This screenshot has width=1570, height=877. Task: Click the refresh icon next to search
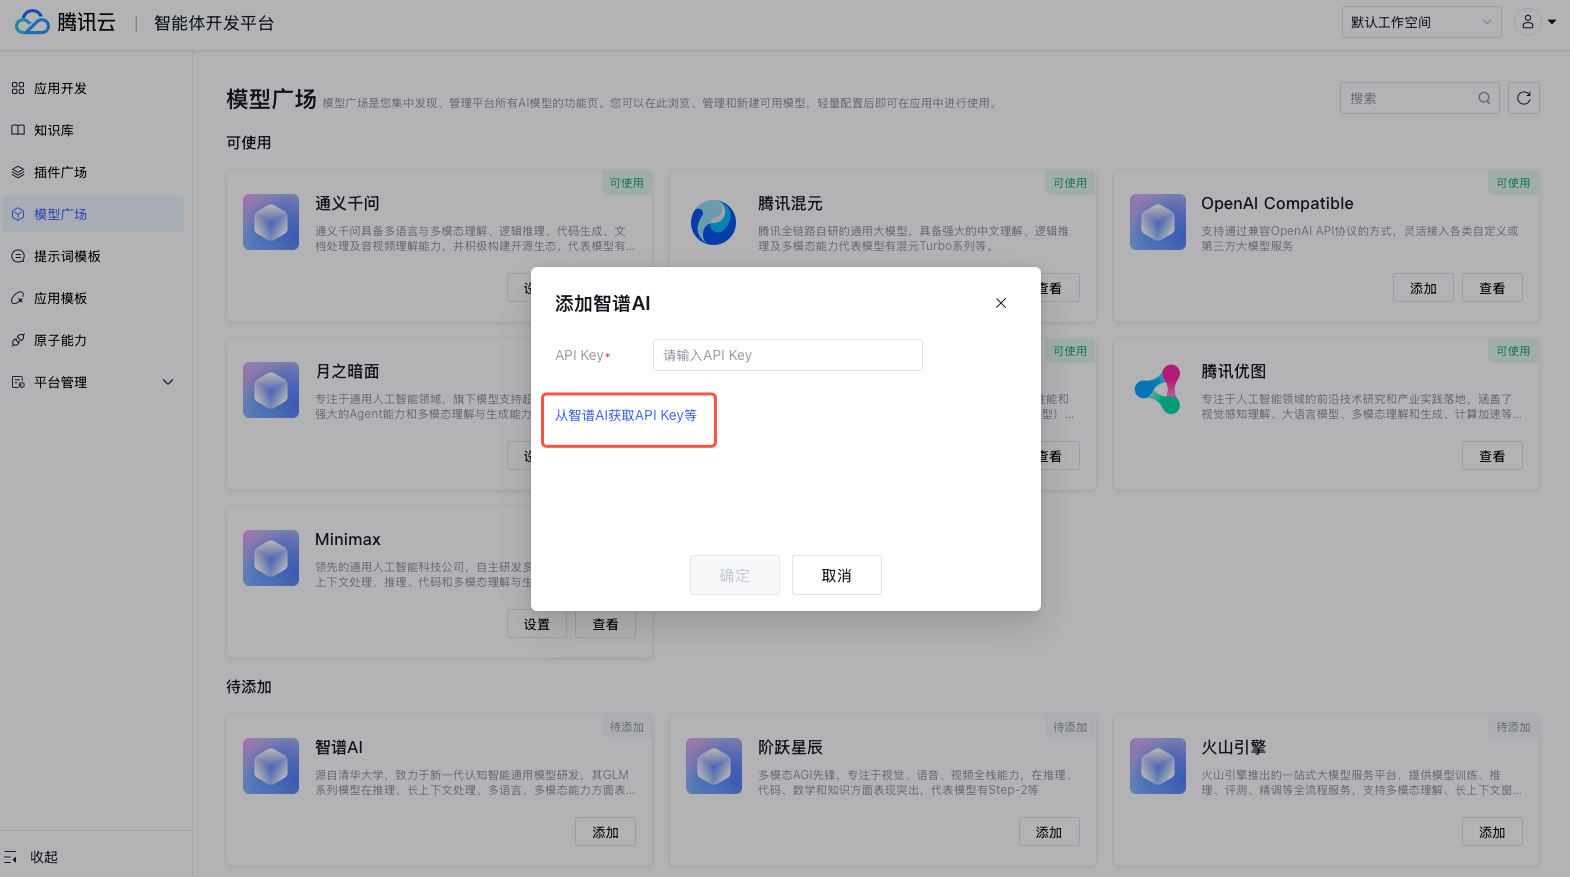click(x=1524, y=98)
